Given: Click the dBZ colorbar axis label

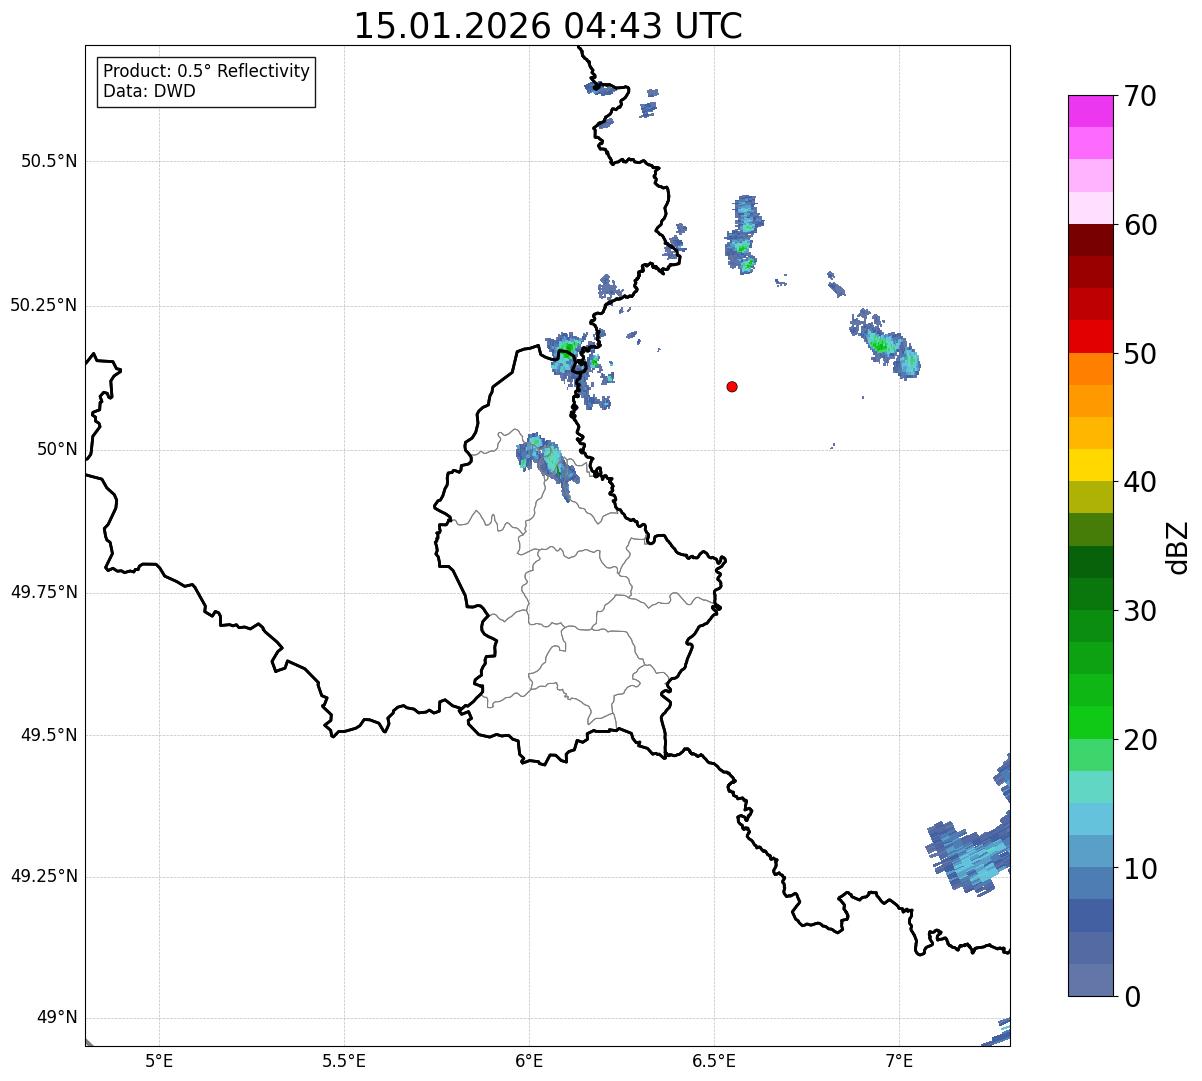Looking at the screenshot, I should coord(1179,547).
